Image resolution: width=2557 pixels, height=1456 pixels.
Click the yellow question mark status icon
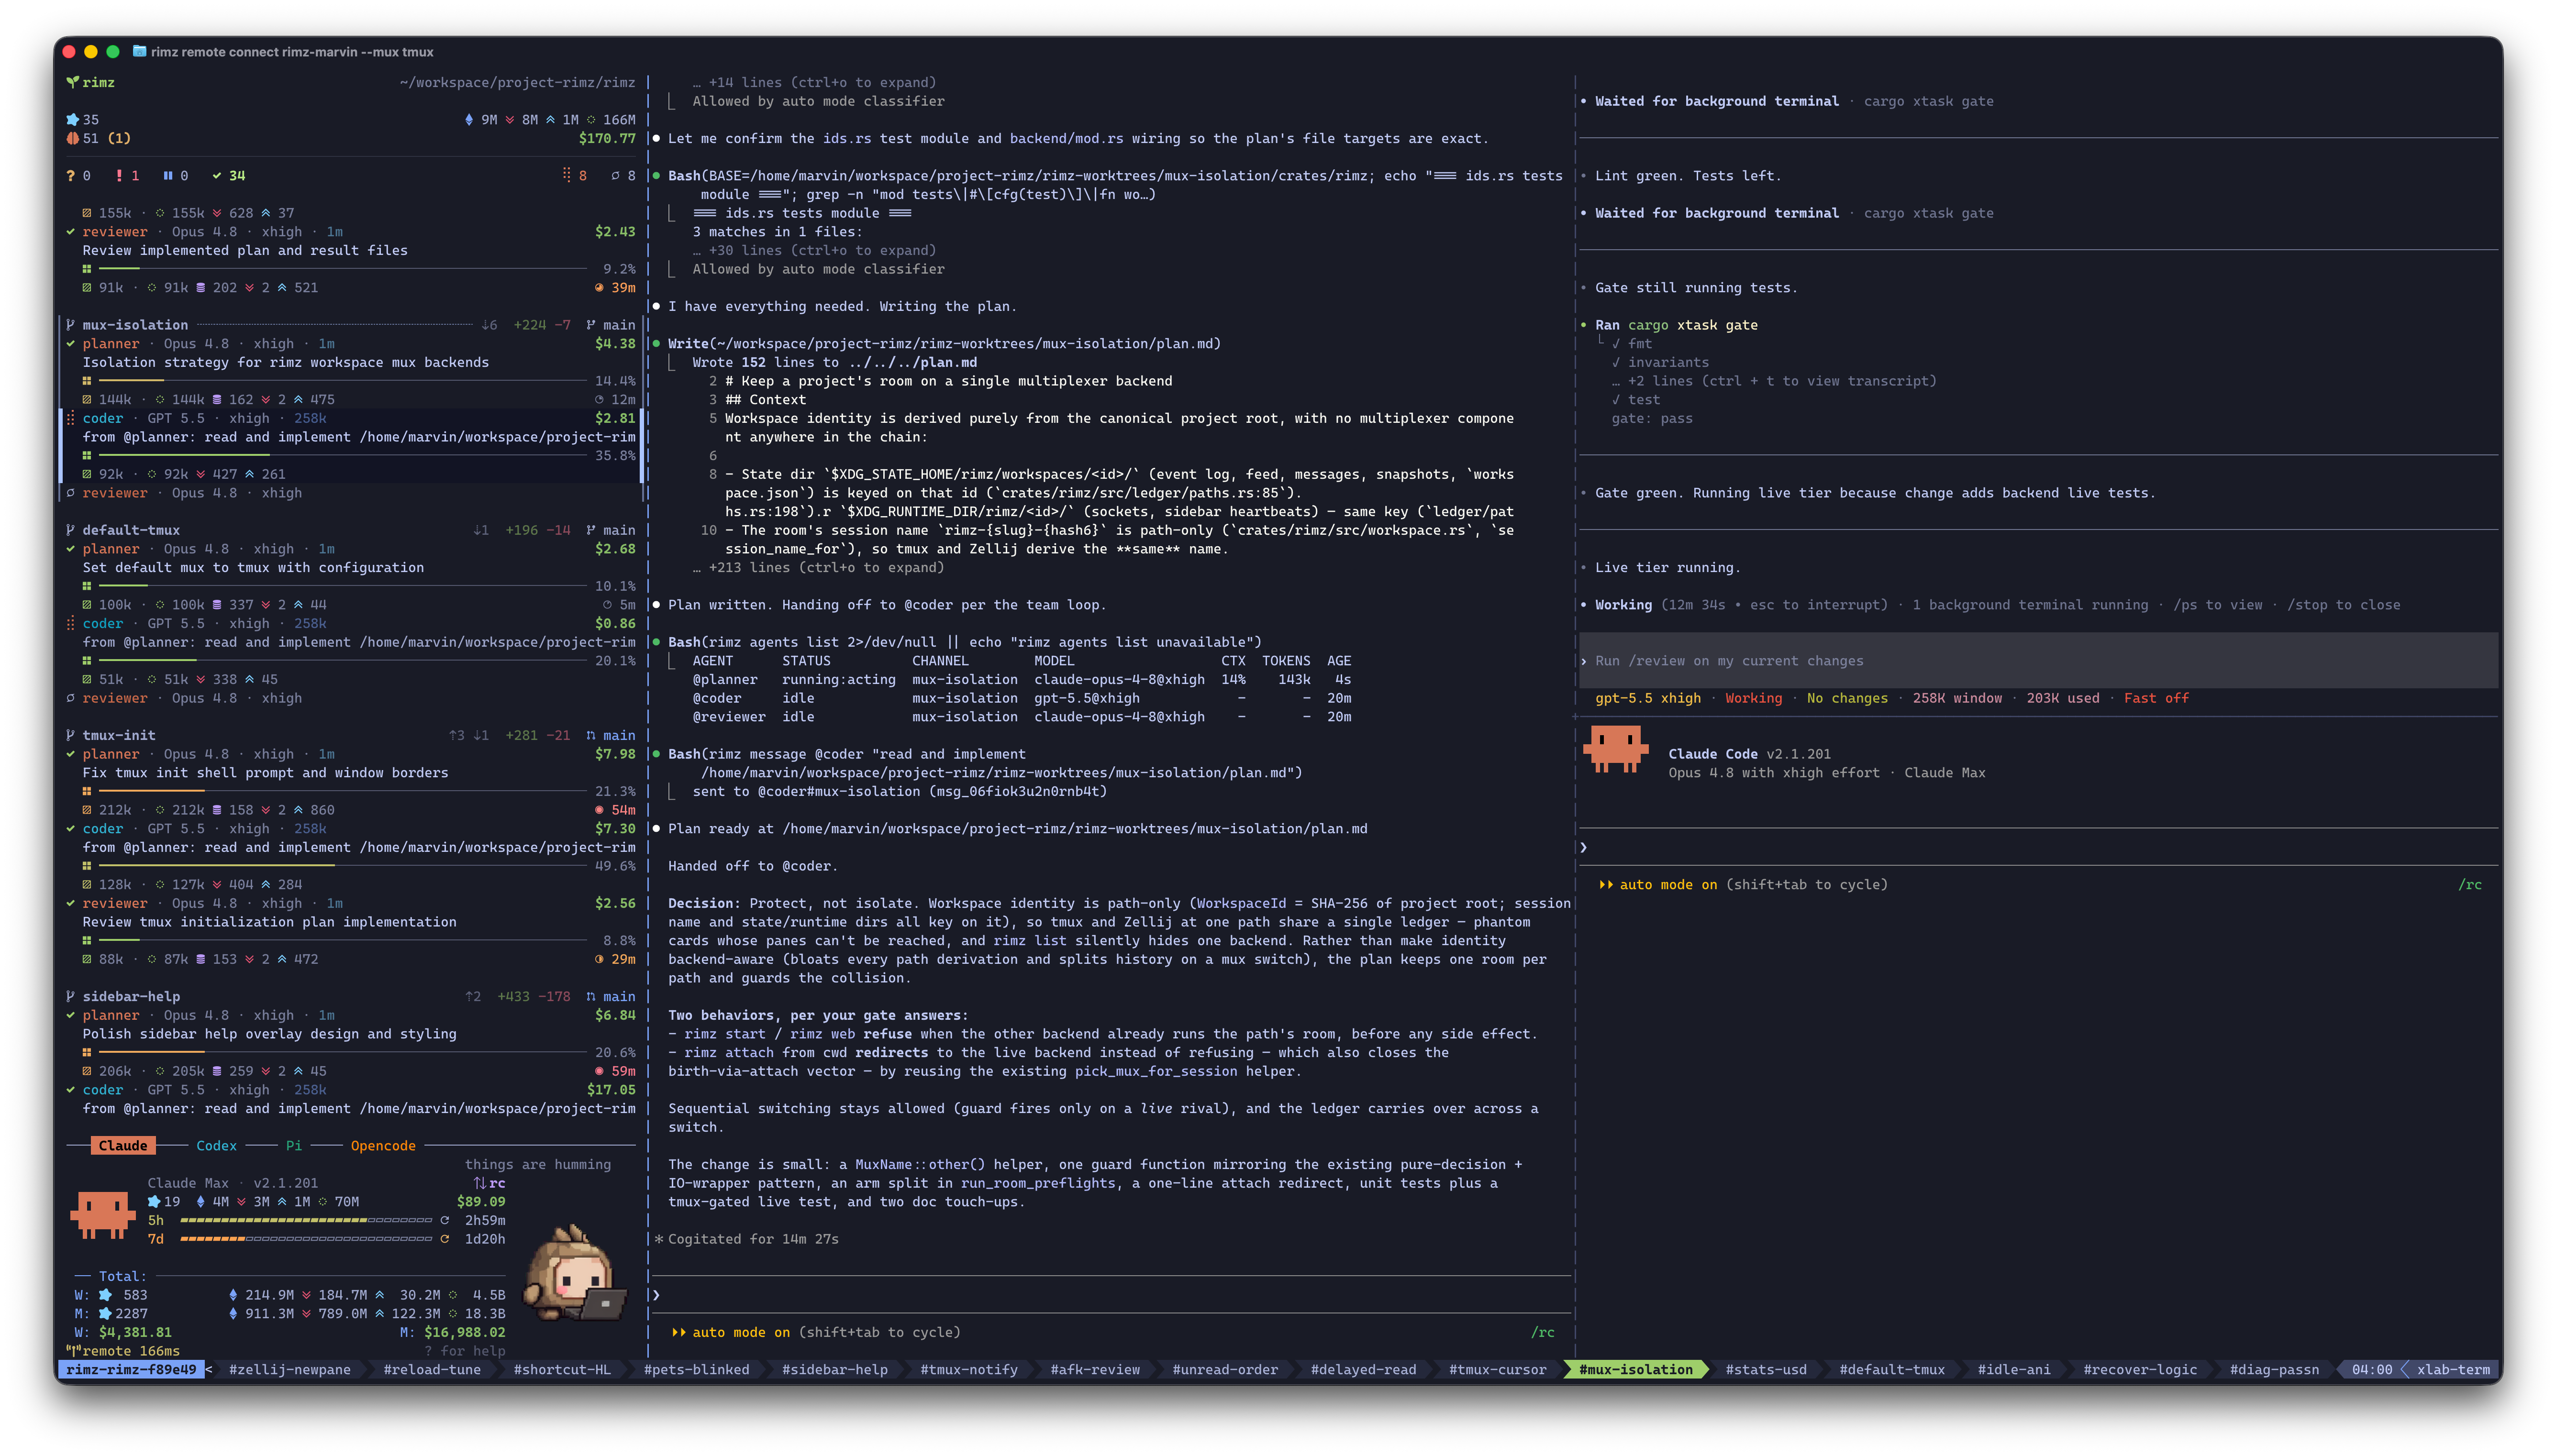70,175
